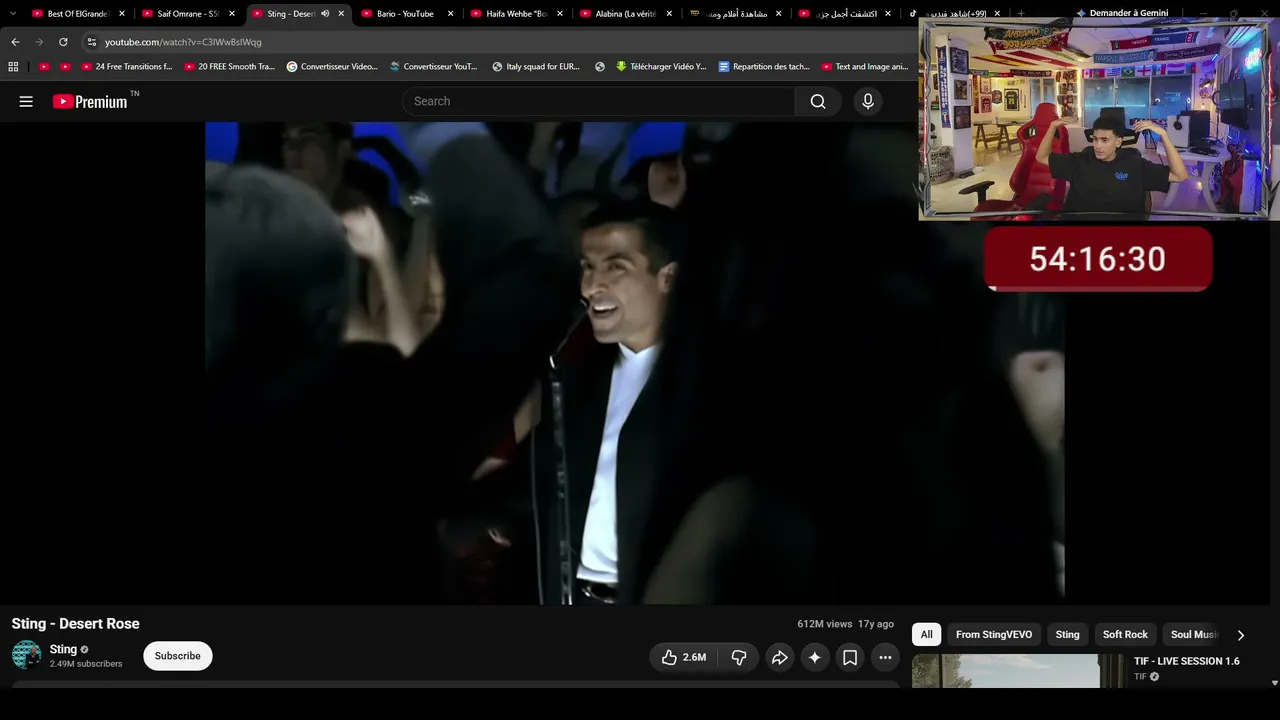1280x720 pixels.
Task: Open Demander à Gemini button
Action: (x=1122, y=13)
